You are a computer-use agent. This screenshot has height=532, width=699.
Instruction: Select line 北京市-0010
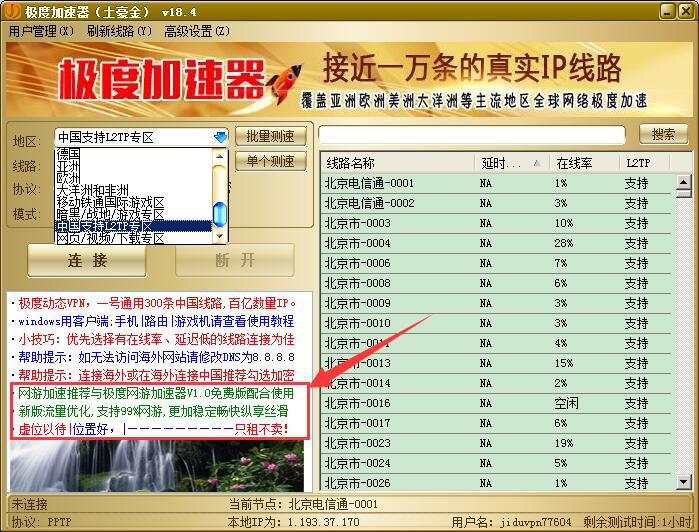[496, 323]
